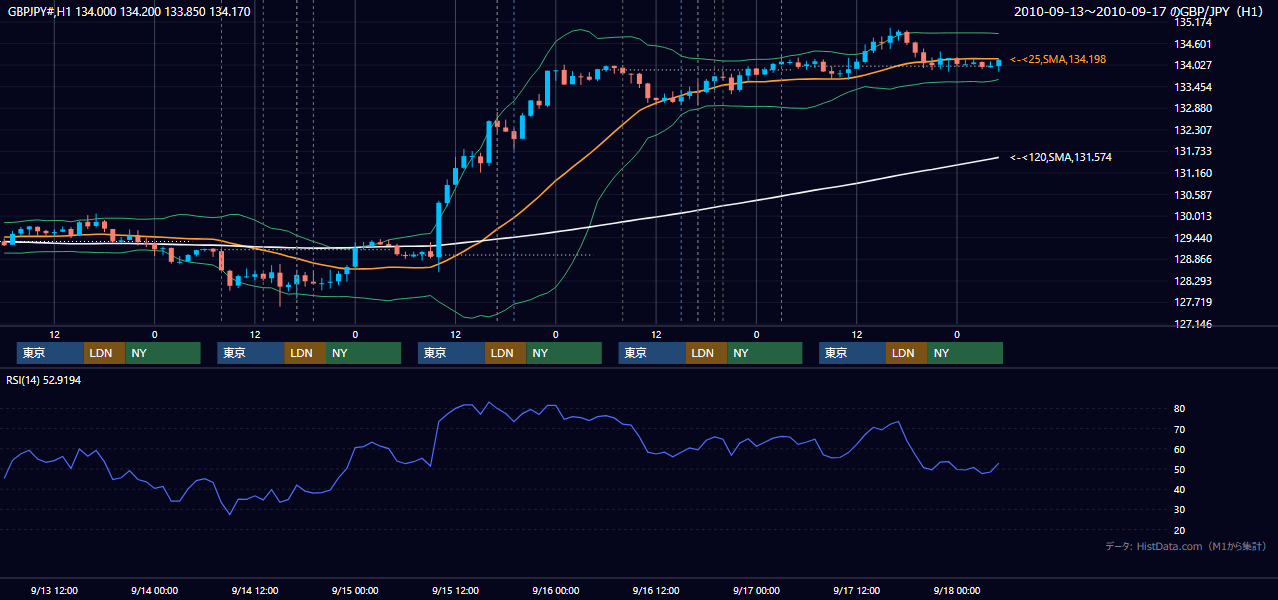Click the RSI 80 level label
Image resolution: width=1278 pixels, height=600 pixels.
coord(1180,409)
